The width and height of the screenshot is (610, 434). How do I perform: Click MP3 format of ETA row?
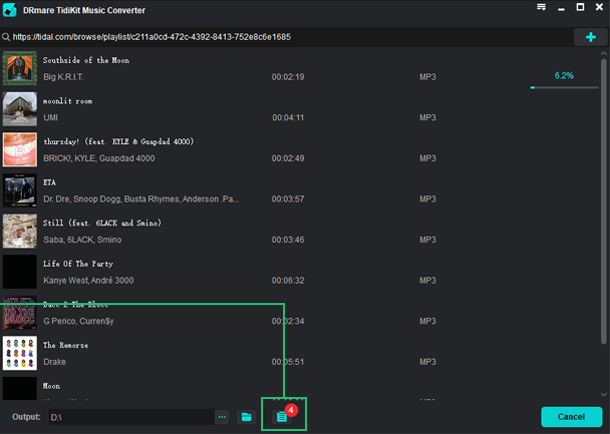tap(428, 199)
